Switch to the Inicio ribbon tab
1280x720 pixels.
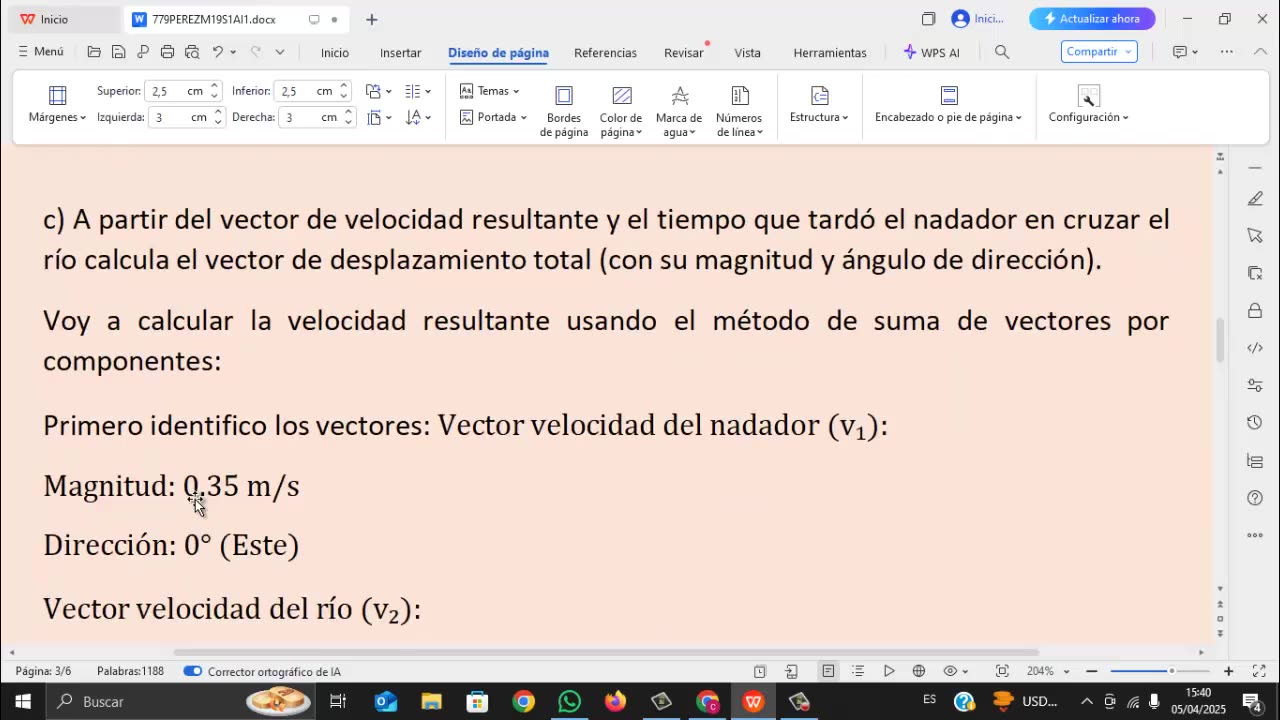coord(335,53)
